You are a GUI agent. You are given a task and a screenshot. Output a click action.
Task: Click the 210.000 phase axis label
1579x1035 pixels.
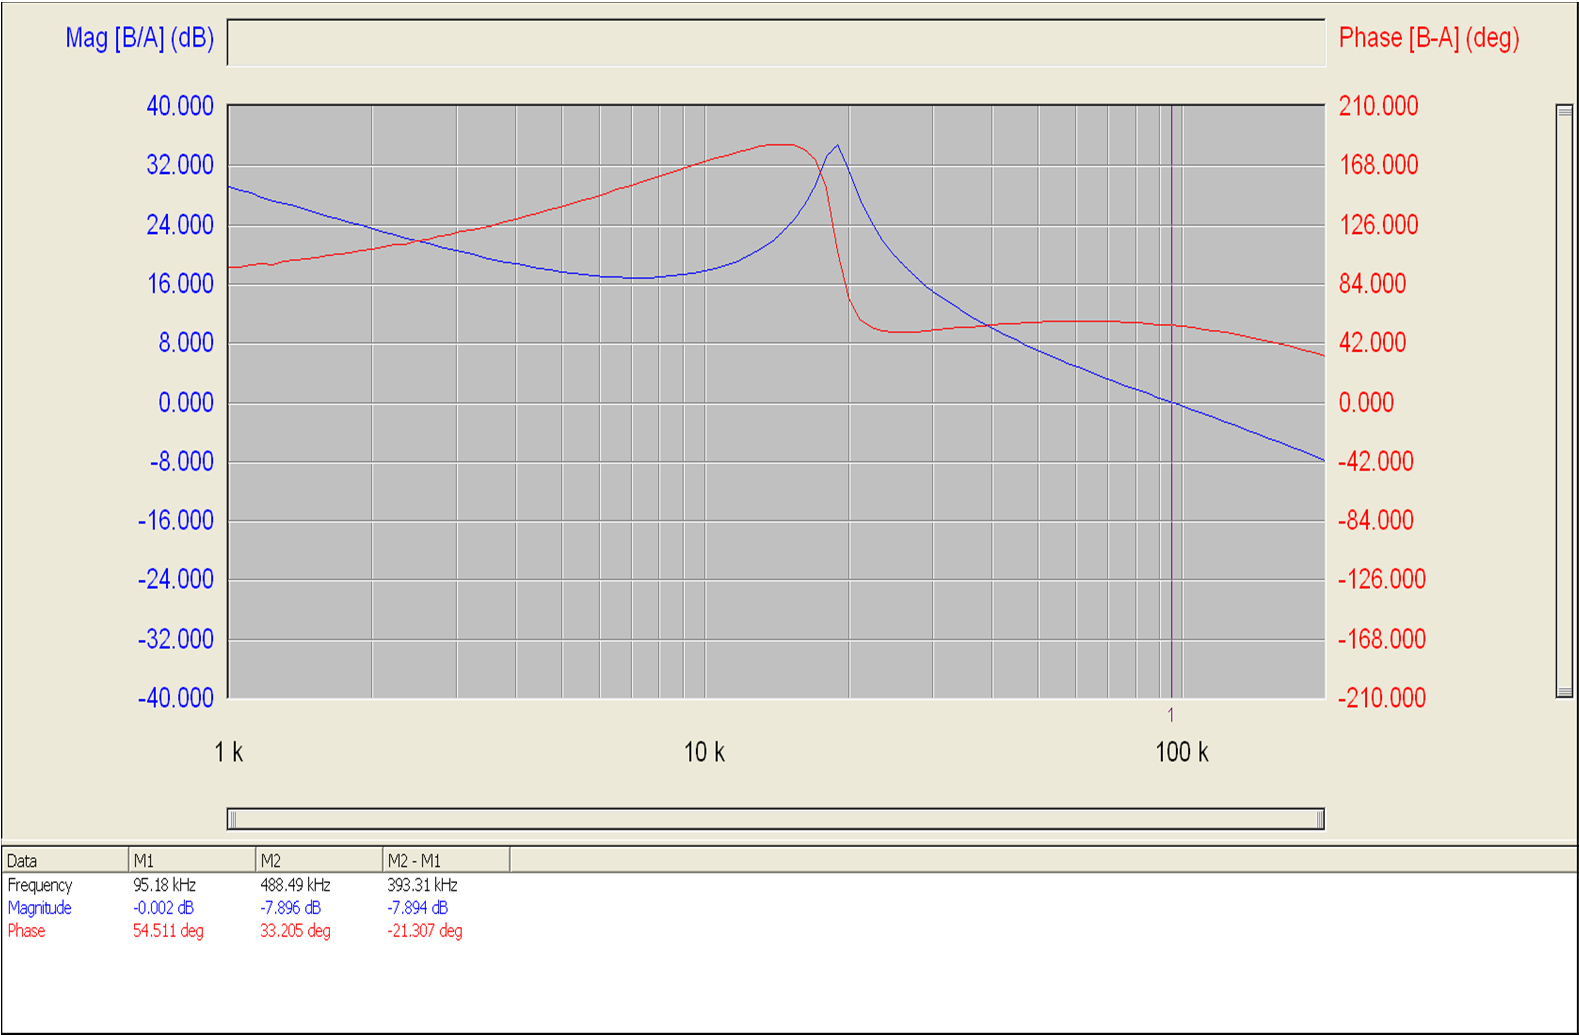point(1379,106)
